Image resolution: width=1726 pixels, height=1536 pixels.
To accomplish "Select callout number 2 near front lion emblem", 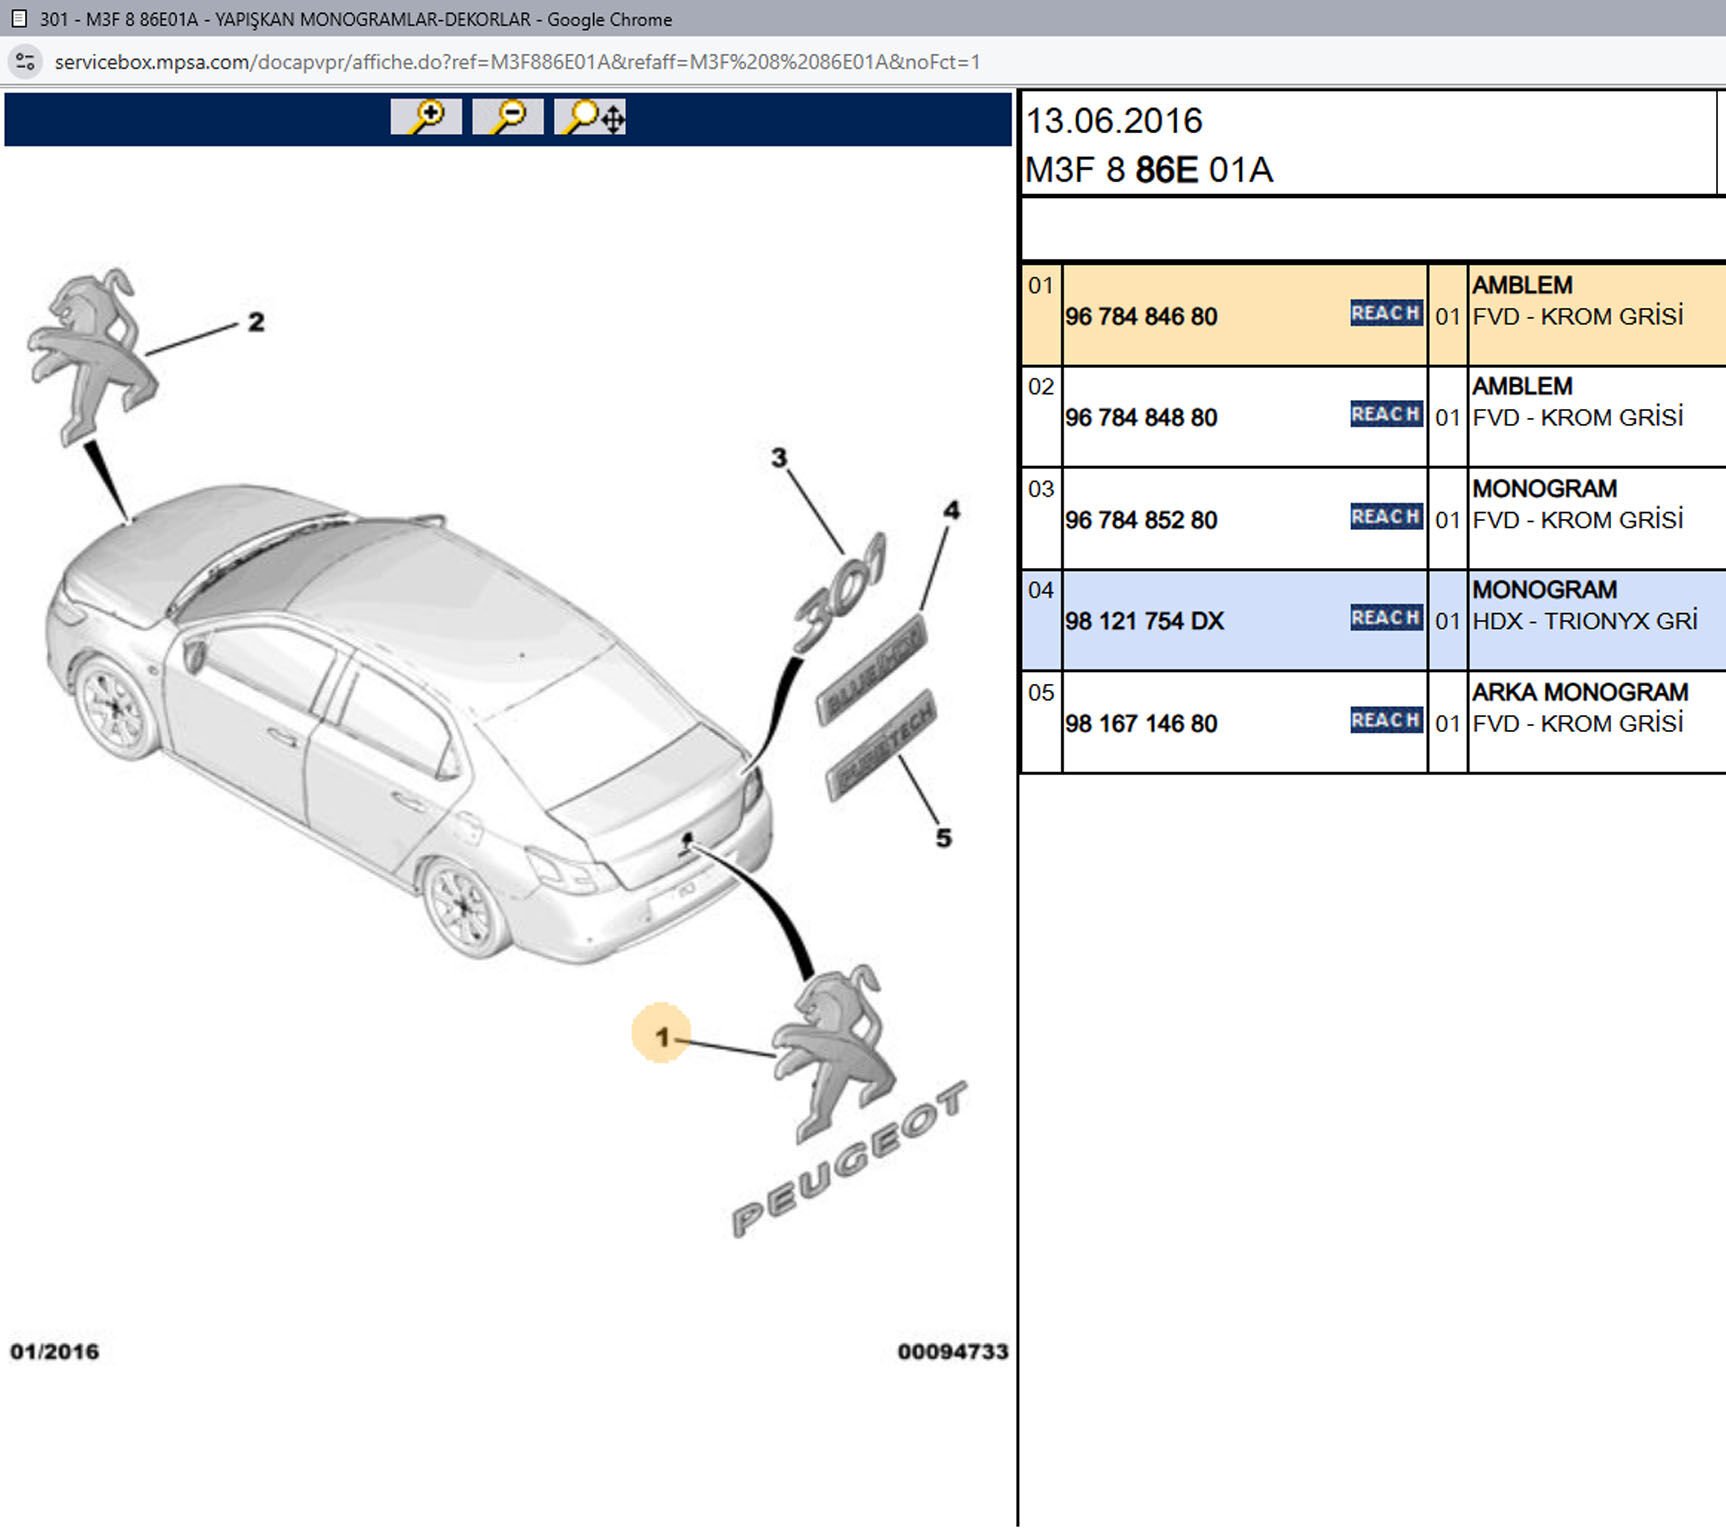I will coord(256,322).
